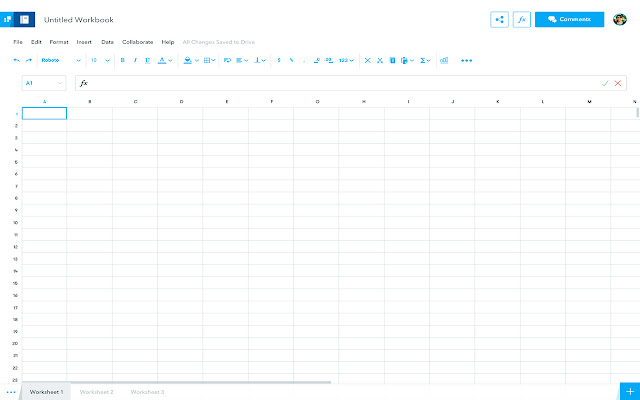Expand sum functions dropdown arrow
This screenshot has height=400, width=640.
coord(429,60)
